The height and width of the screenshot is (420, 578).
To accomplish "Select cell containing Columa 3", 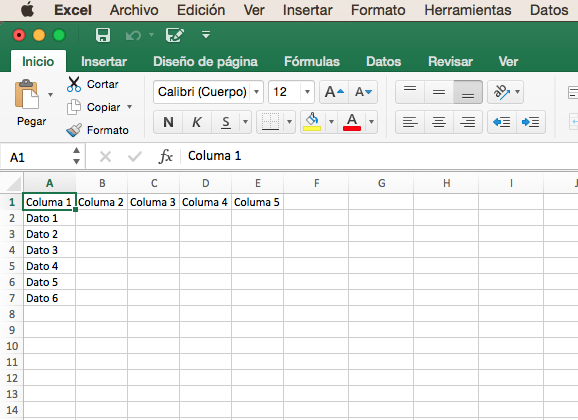I will (154, 202).
